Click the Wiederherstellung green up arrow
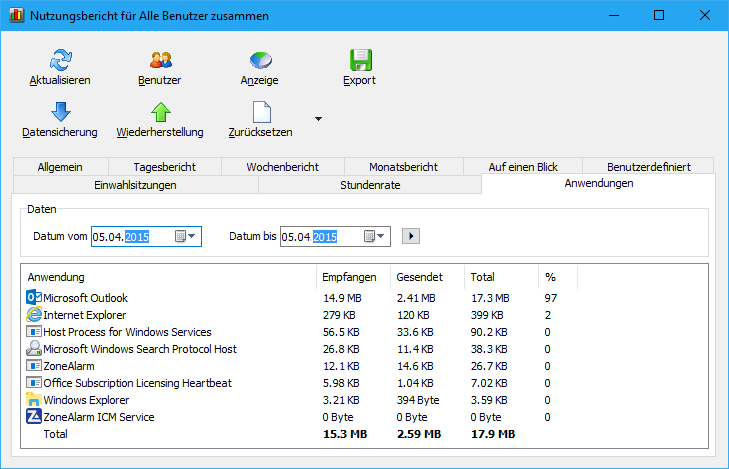 tap(160, 112)
